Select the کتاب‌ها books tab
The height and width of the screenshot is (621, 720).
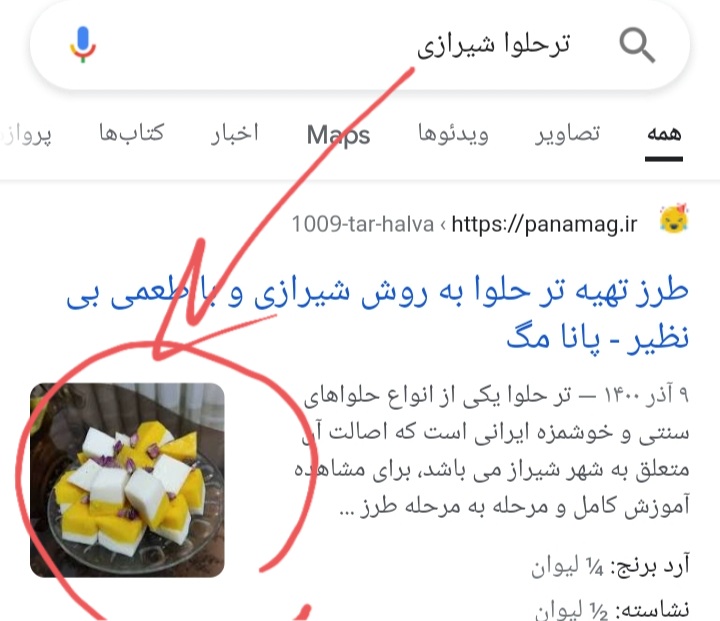[x=131, y=133]
